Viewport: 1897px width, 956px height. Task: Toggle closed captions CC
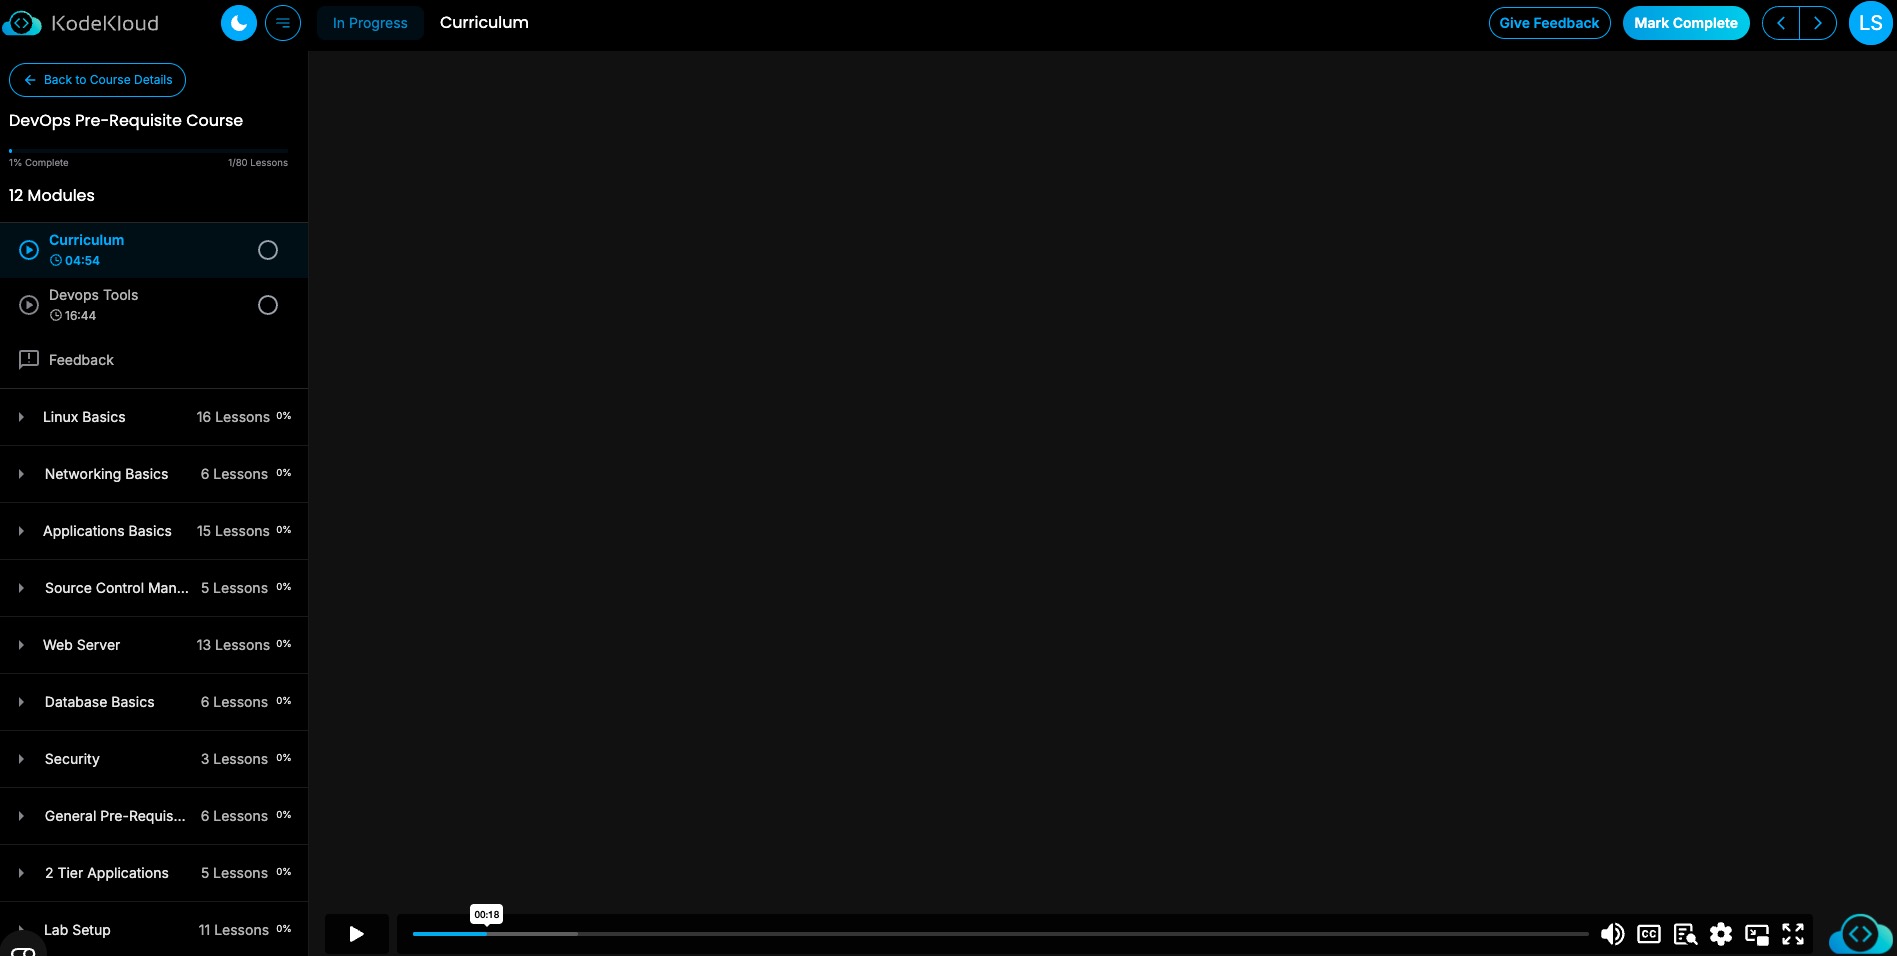[1649, 934]
